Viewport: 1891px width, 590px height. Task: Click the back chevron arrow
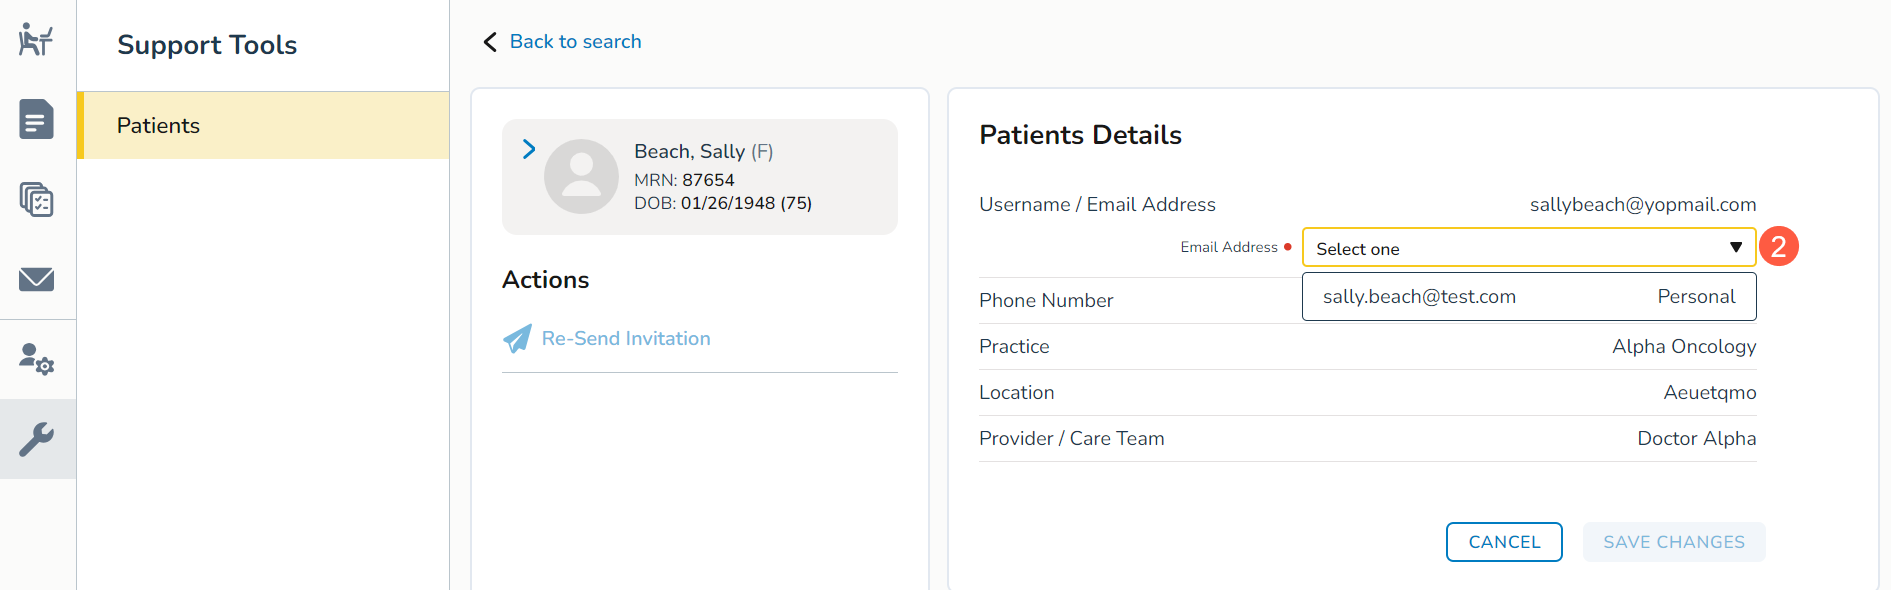tap(490, 42)
